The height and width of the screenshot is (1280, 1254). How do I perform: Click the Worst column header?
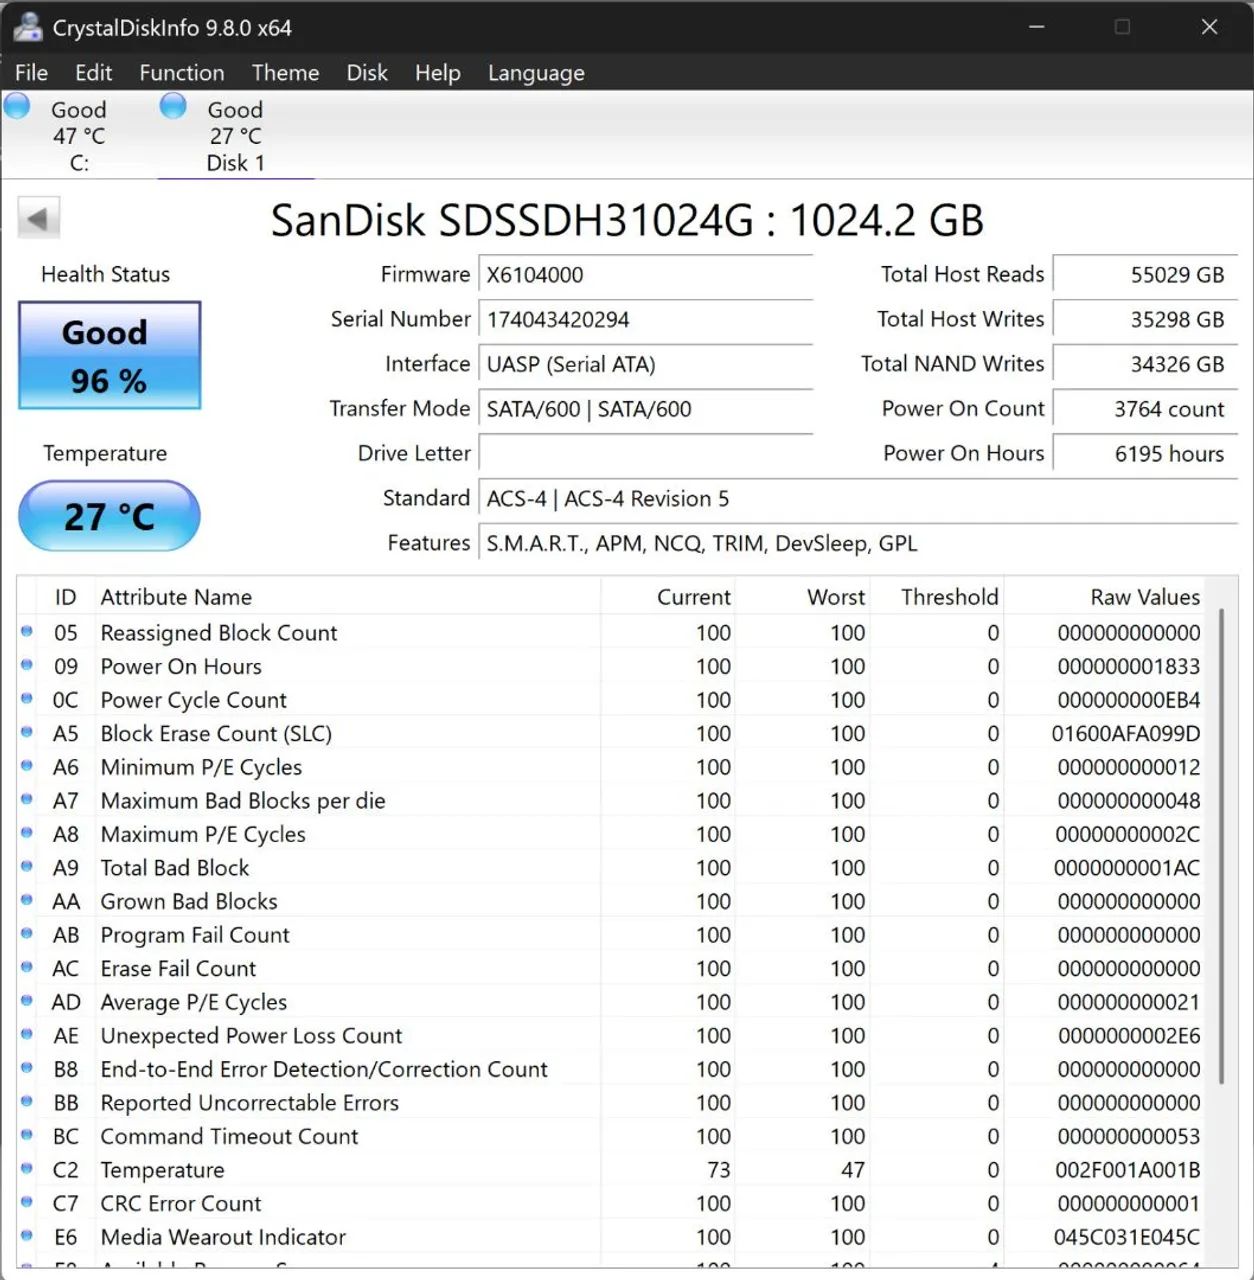802,597
